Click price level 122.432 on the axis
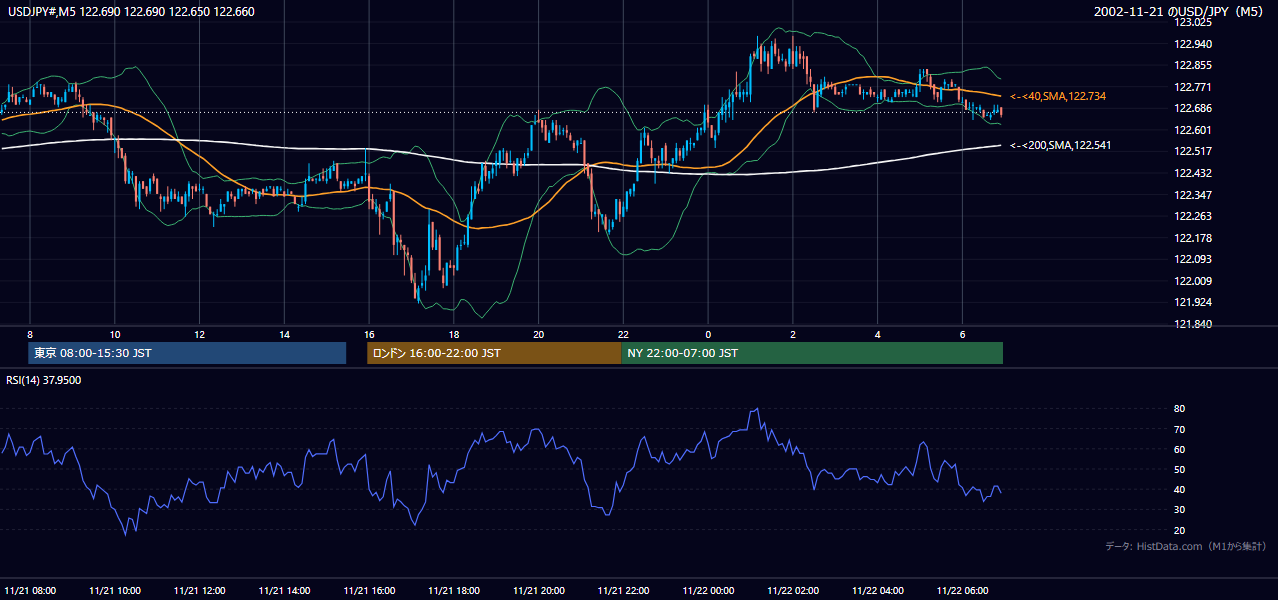Screen dimensions: 1278x600 click(x=1193, y=173)
